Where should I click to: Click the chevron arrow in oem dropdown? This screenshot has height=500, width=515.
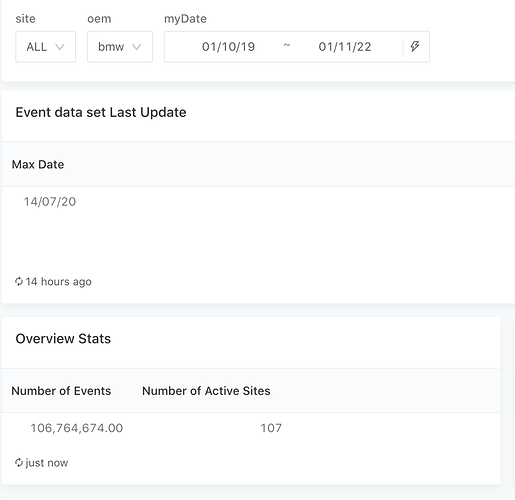pyautogui.click(x=137, y=47)
